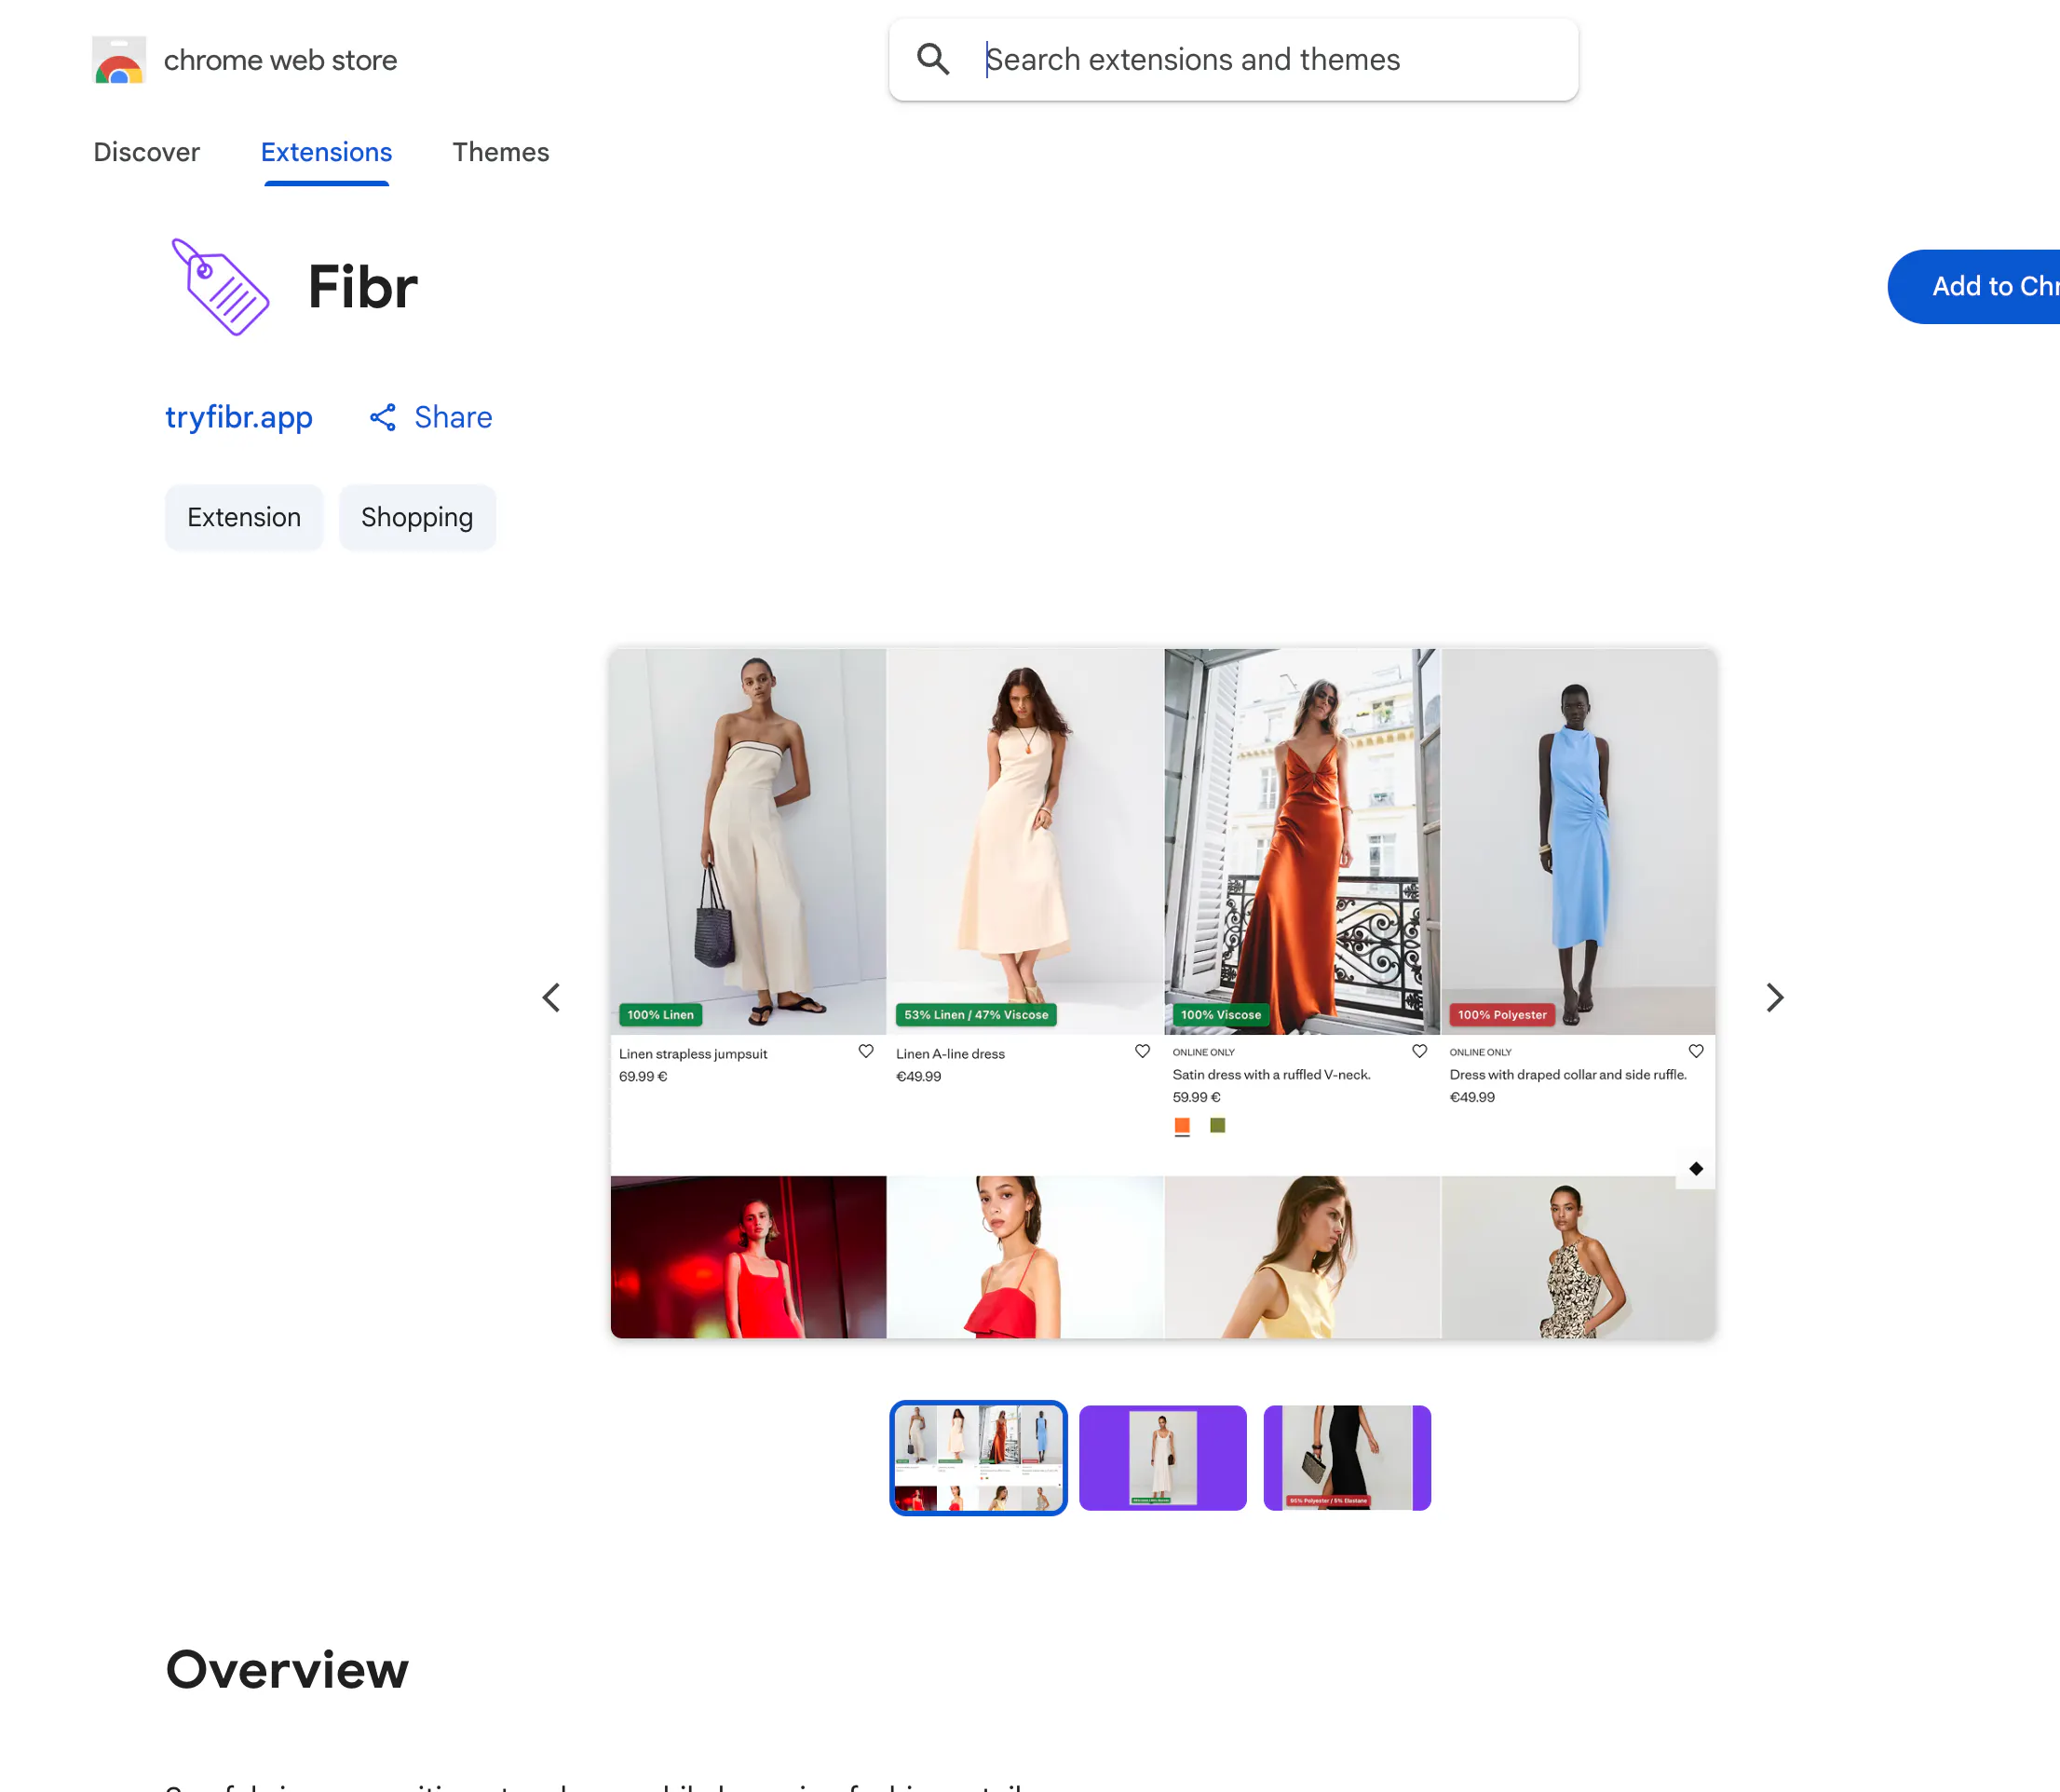Click the orange satin dress model photo

pyautogui.click(x=1302, y=842)
